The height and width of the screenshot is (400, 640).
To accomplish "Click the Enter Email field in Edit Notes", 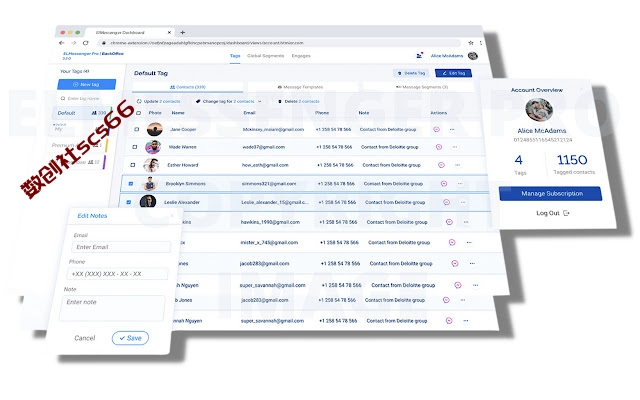I will (121, 247).
